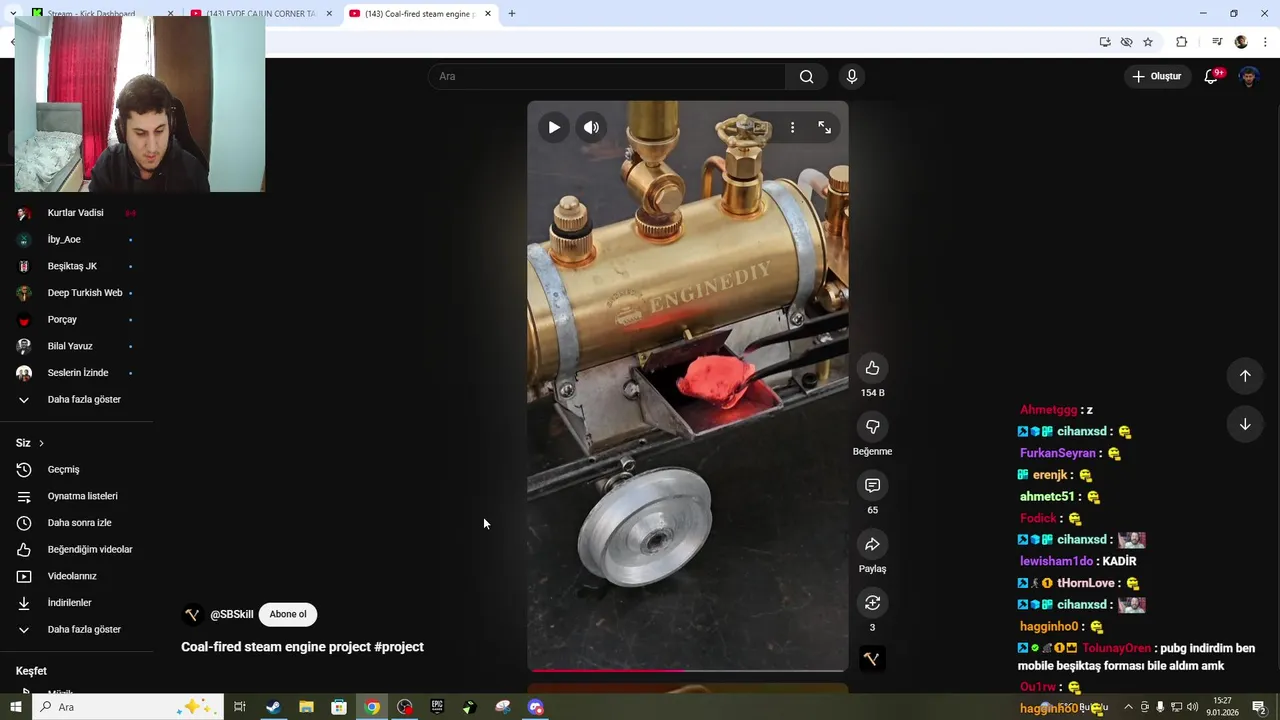Bookmark this page with the star icon

point(1148,42)
